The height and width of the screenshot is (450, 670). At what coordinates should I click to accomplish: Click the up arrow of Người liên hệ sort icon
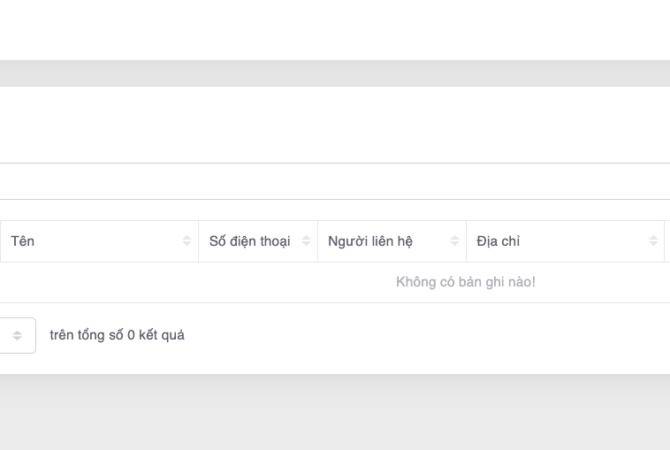454,239
